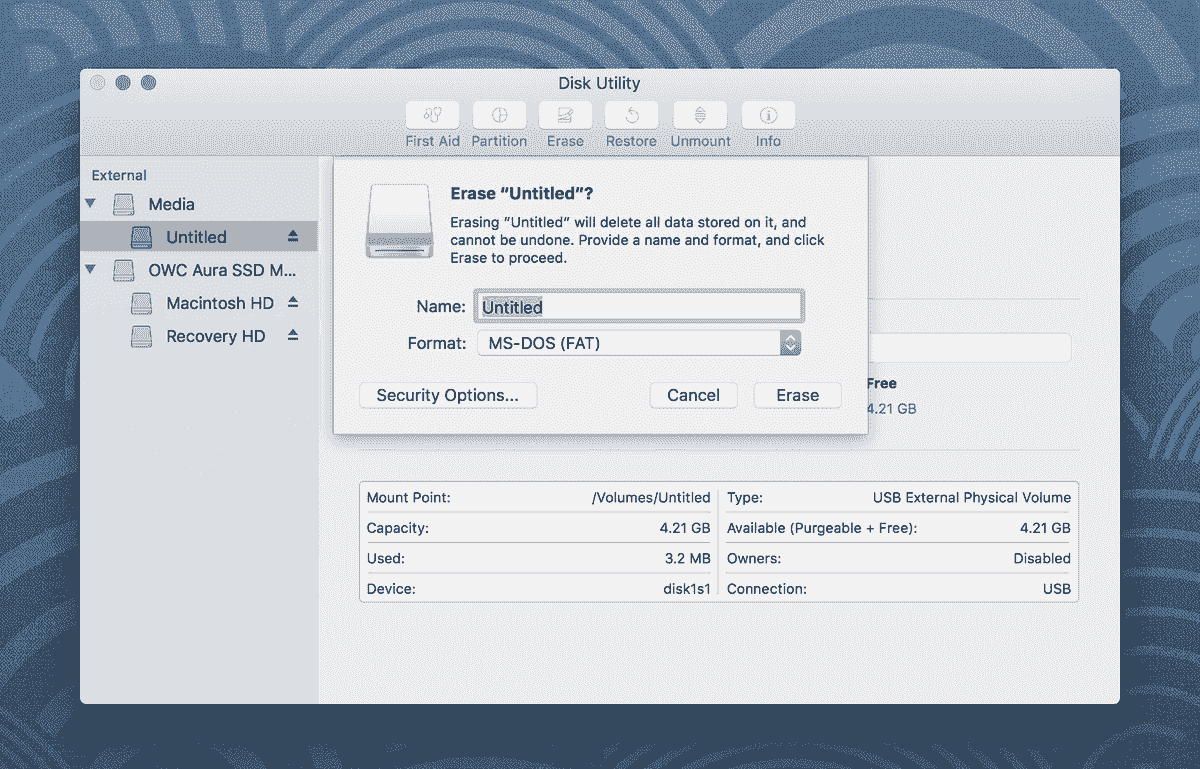The image size is (1200, 769).
Task: Eject Recovery HD from the sidebar
Action: 293,336
